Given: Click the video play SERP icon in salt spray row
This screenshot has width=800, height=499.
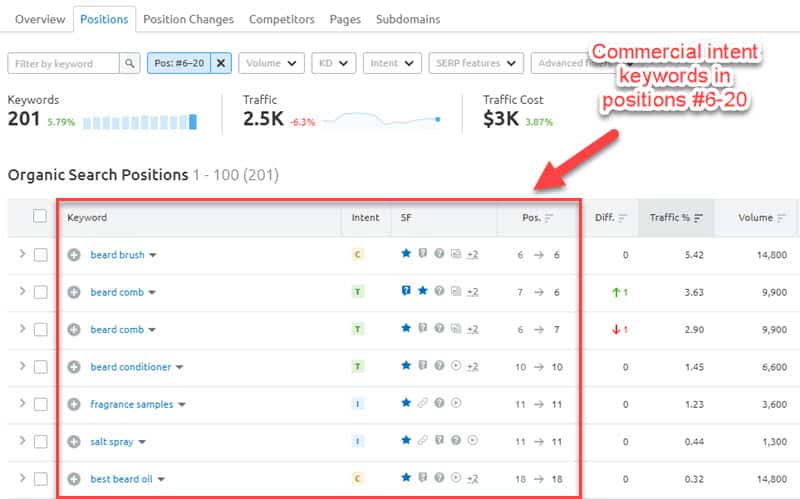Looking at the screenshot, I should [x=473, y=440].
